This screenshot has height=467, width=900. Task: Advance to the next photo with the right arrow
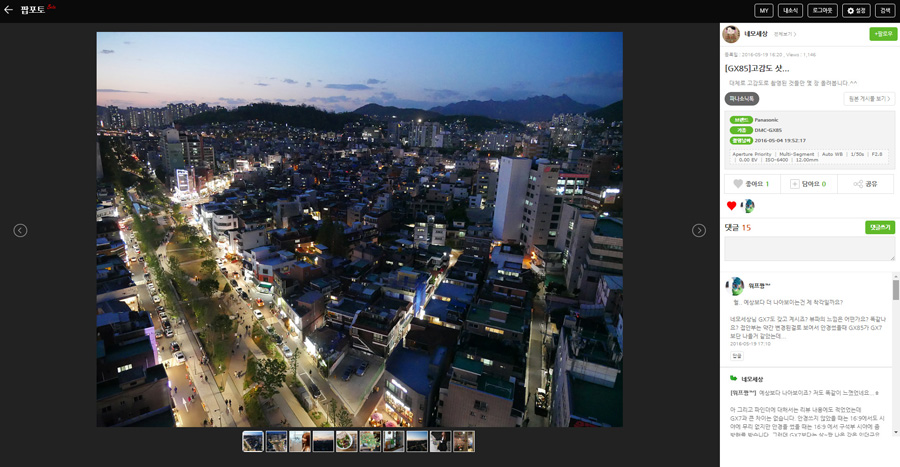pyautogui.click(x=699, y=230)
